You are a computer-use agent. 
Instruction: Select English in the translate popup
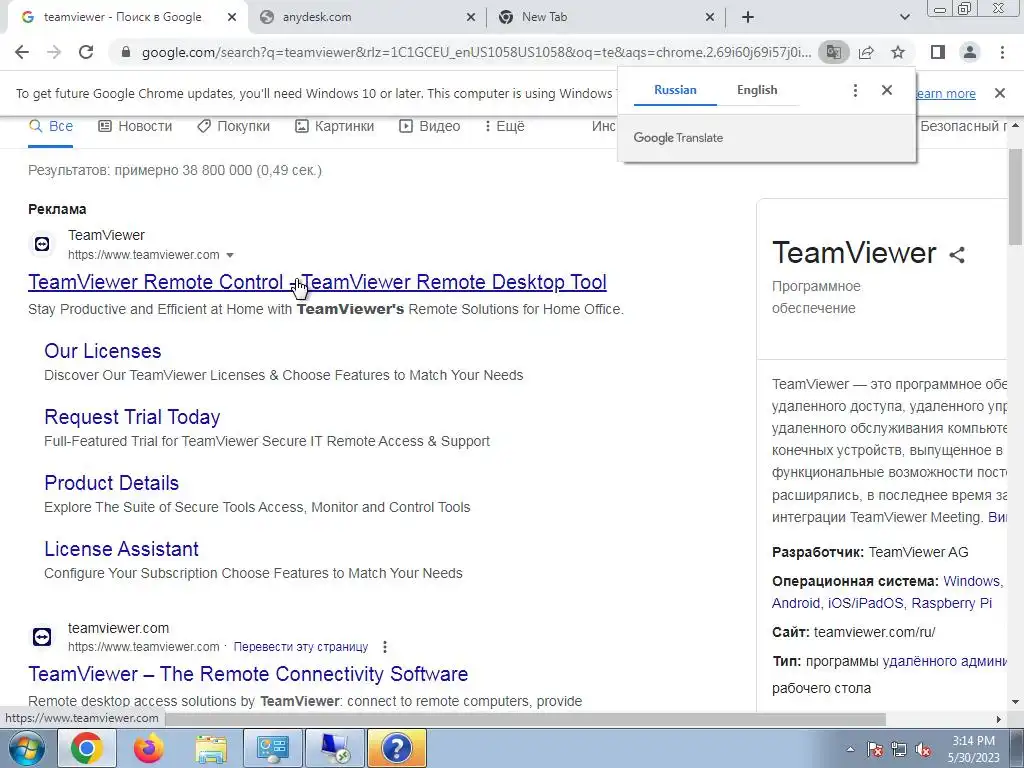[x=757, y=90]
